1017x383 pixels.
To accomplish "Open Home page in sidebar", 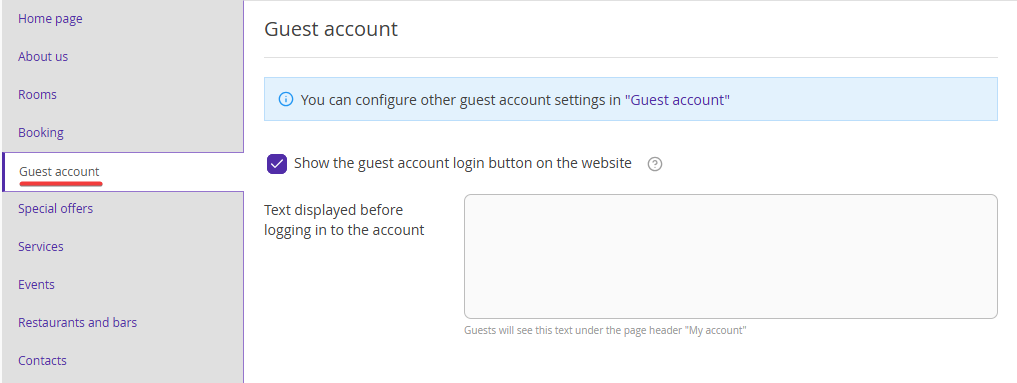I will click(x=50, y=19).
